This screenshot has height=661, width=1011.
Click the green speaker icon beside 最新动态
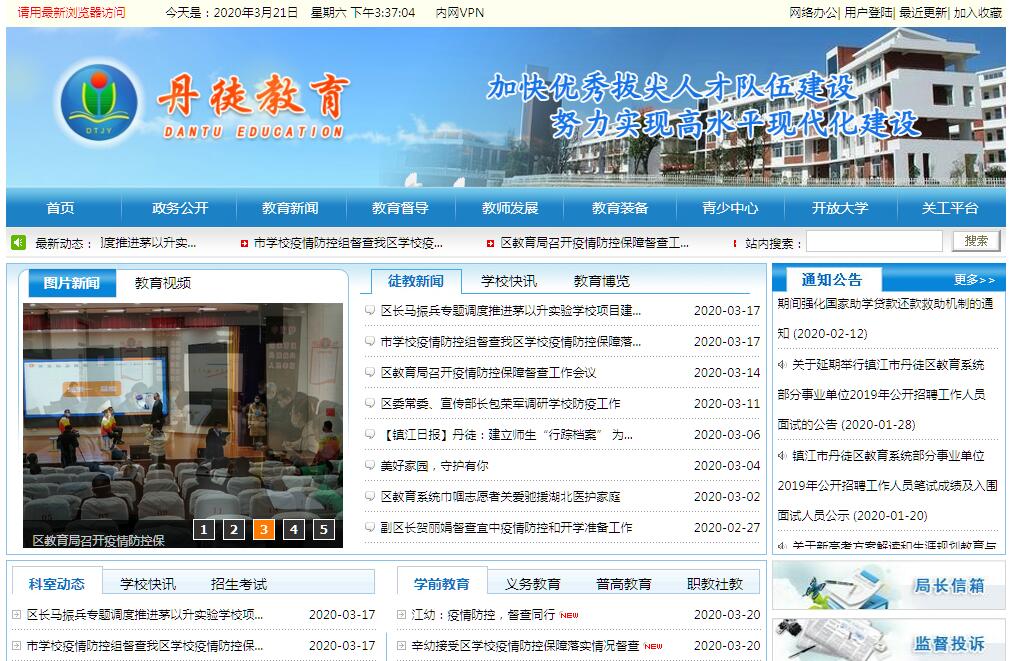tap(18, 242)
